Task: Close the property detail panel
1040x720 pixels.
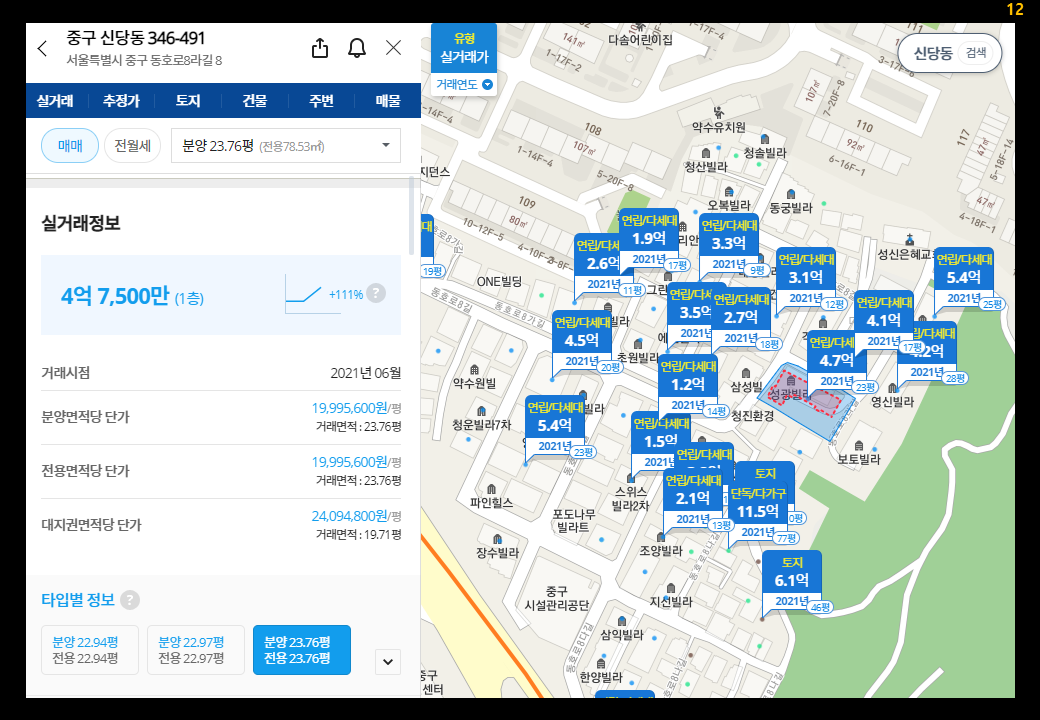Action: coord(393,48)
